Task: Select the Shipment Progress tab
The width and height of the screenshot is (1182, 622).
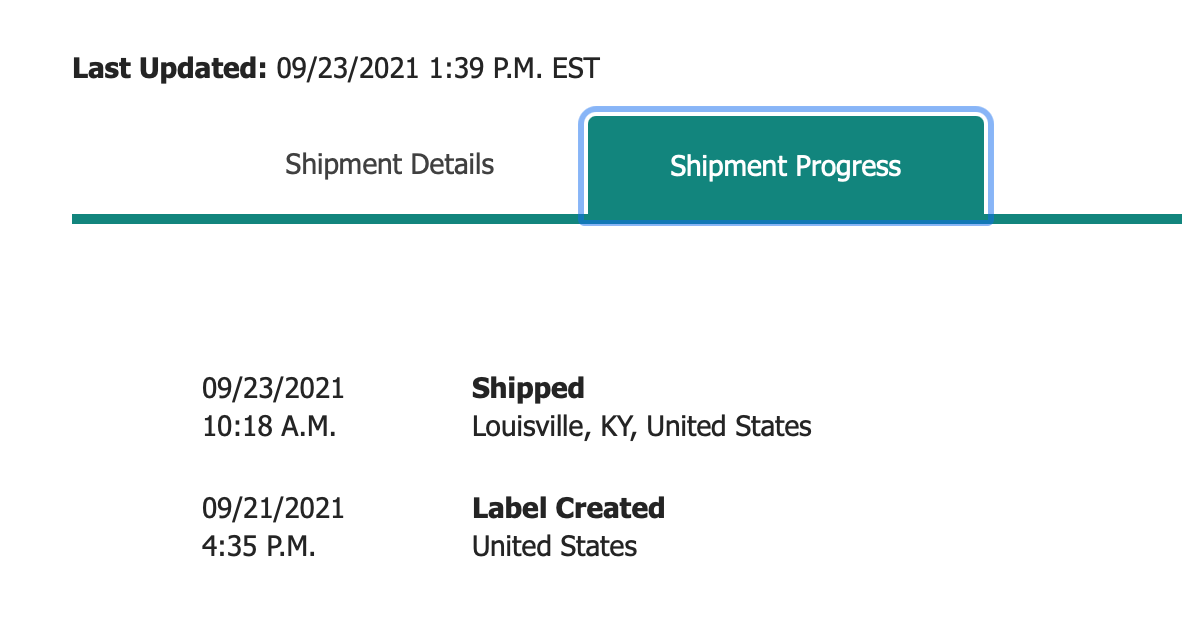Action: coord(785,166)
